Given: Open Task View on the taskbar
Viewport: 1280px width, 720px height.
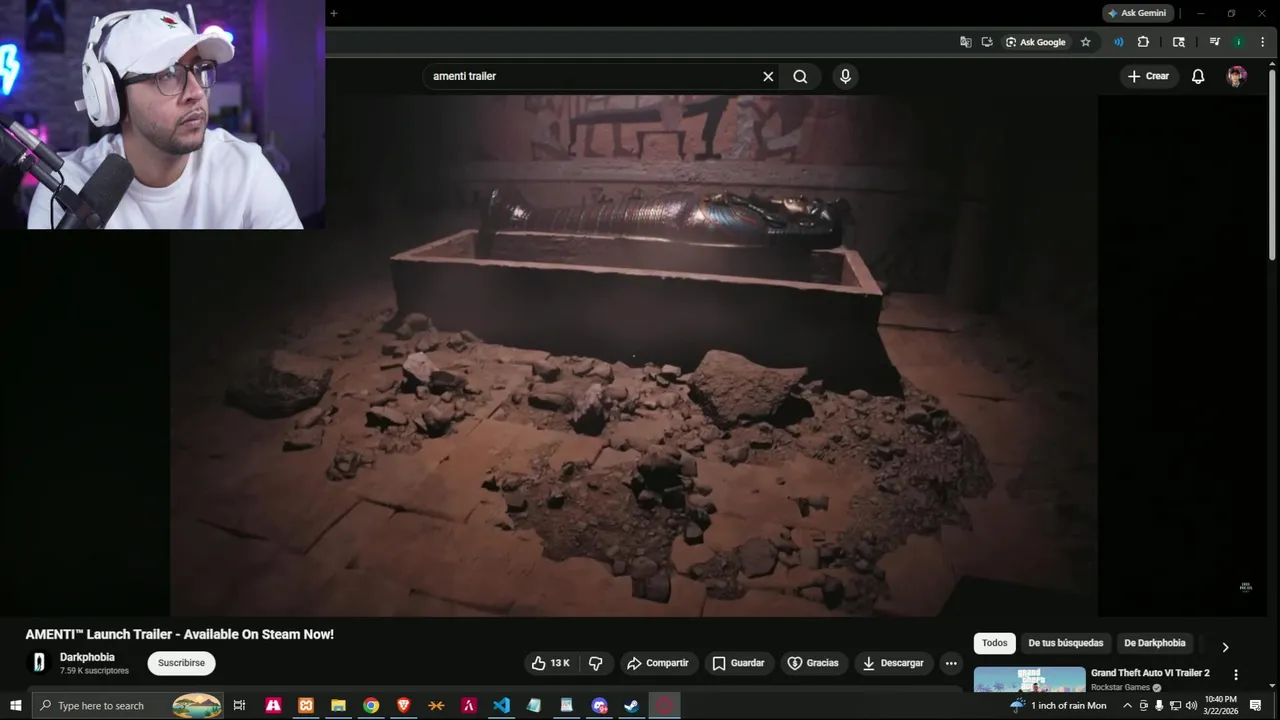Looking at the screenshot, I should click(239, 705).
